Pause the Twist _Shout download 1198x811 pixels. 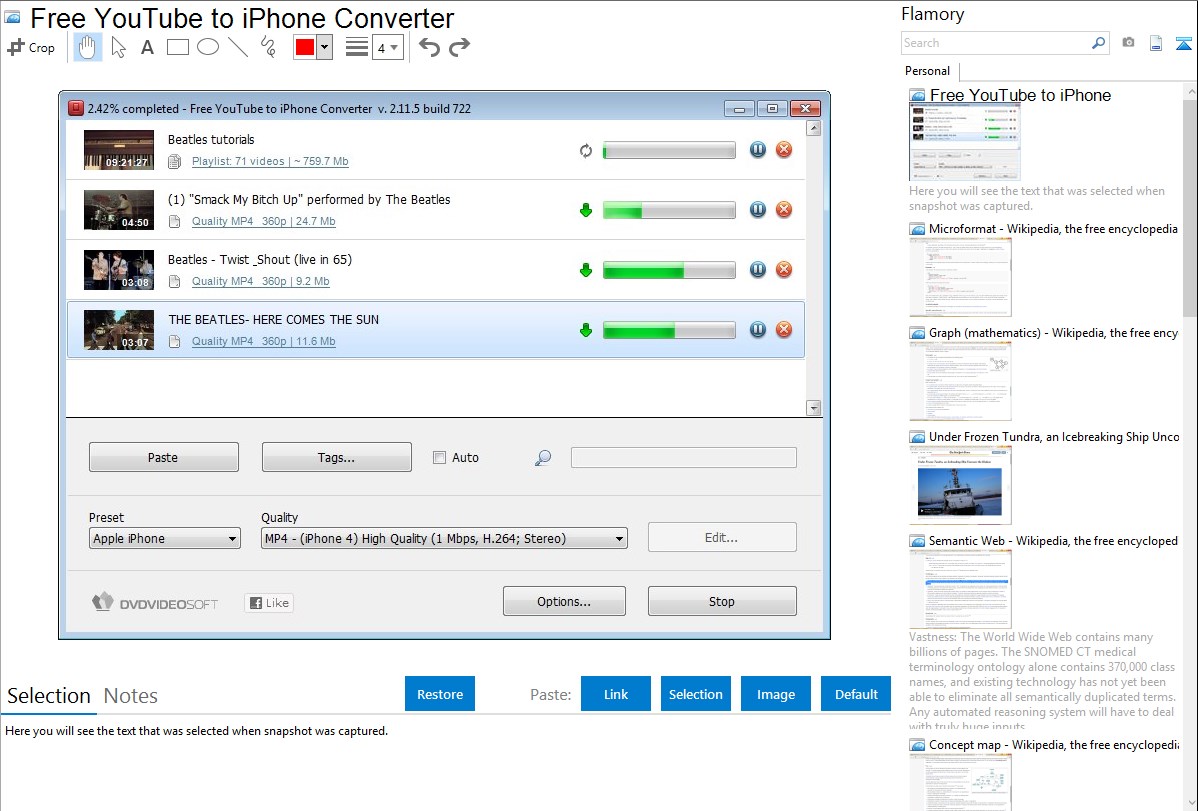[x=758, y=269]
